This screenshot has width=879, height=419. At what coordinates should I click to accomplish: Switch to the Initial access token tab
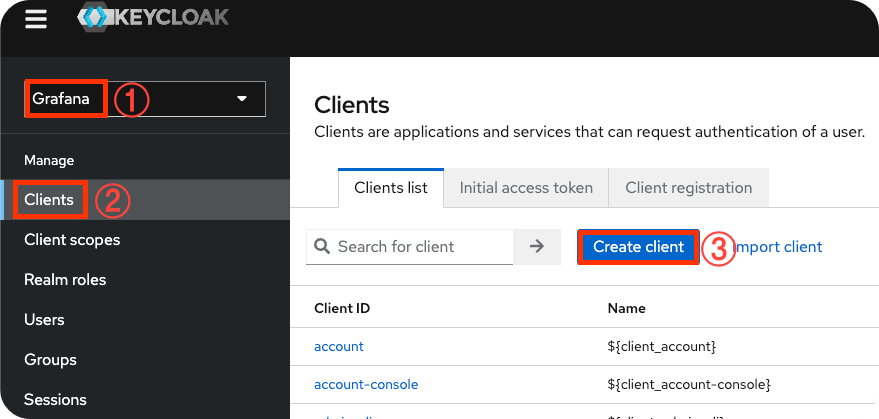pyautogui.click(x=526, y=187)
